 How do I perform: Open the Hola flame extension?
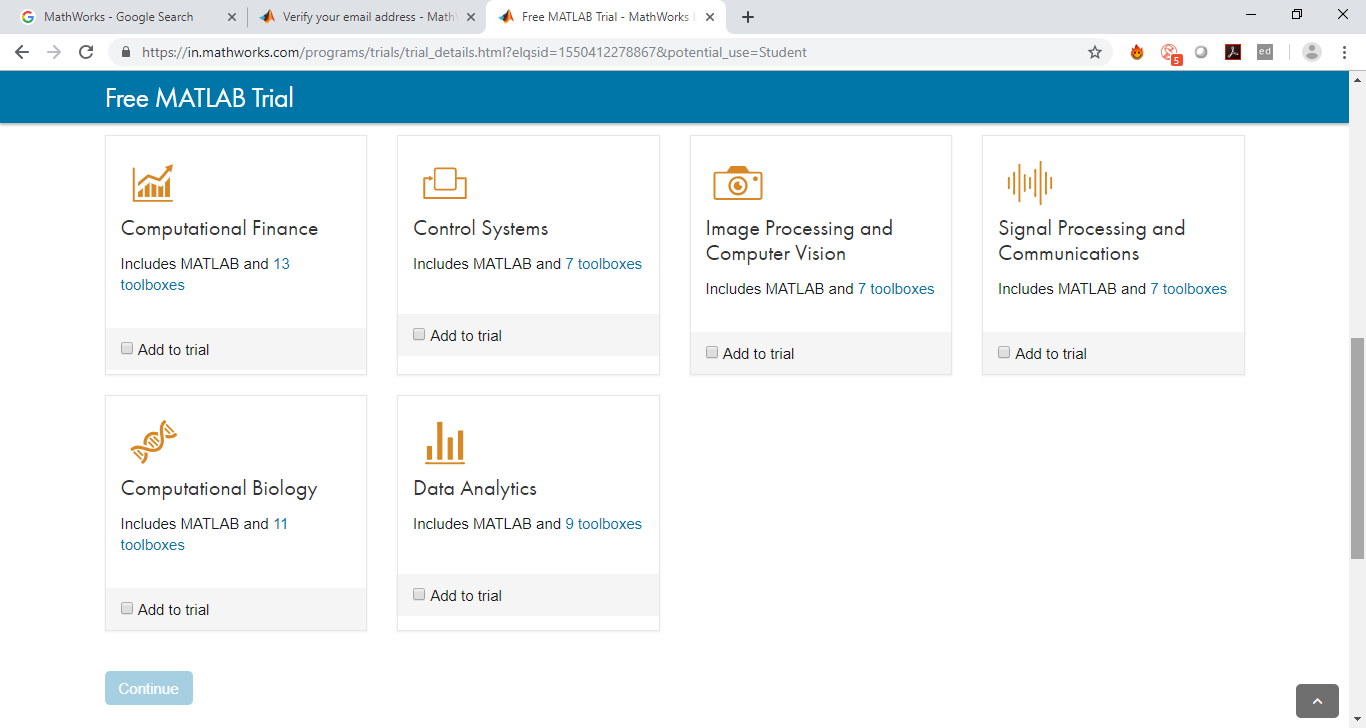tap(1137, 52)
